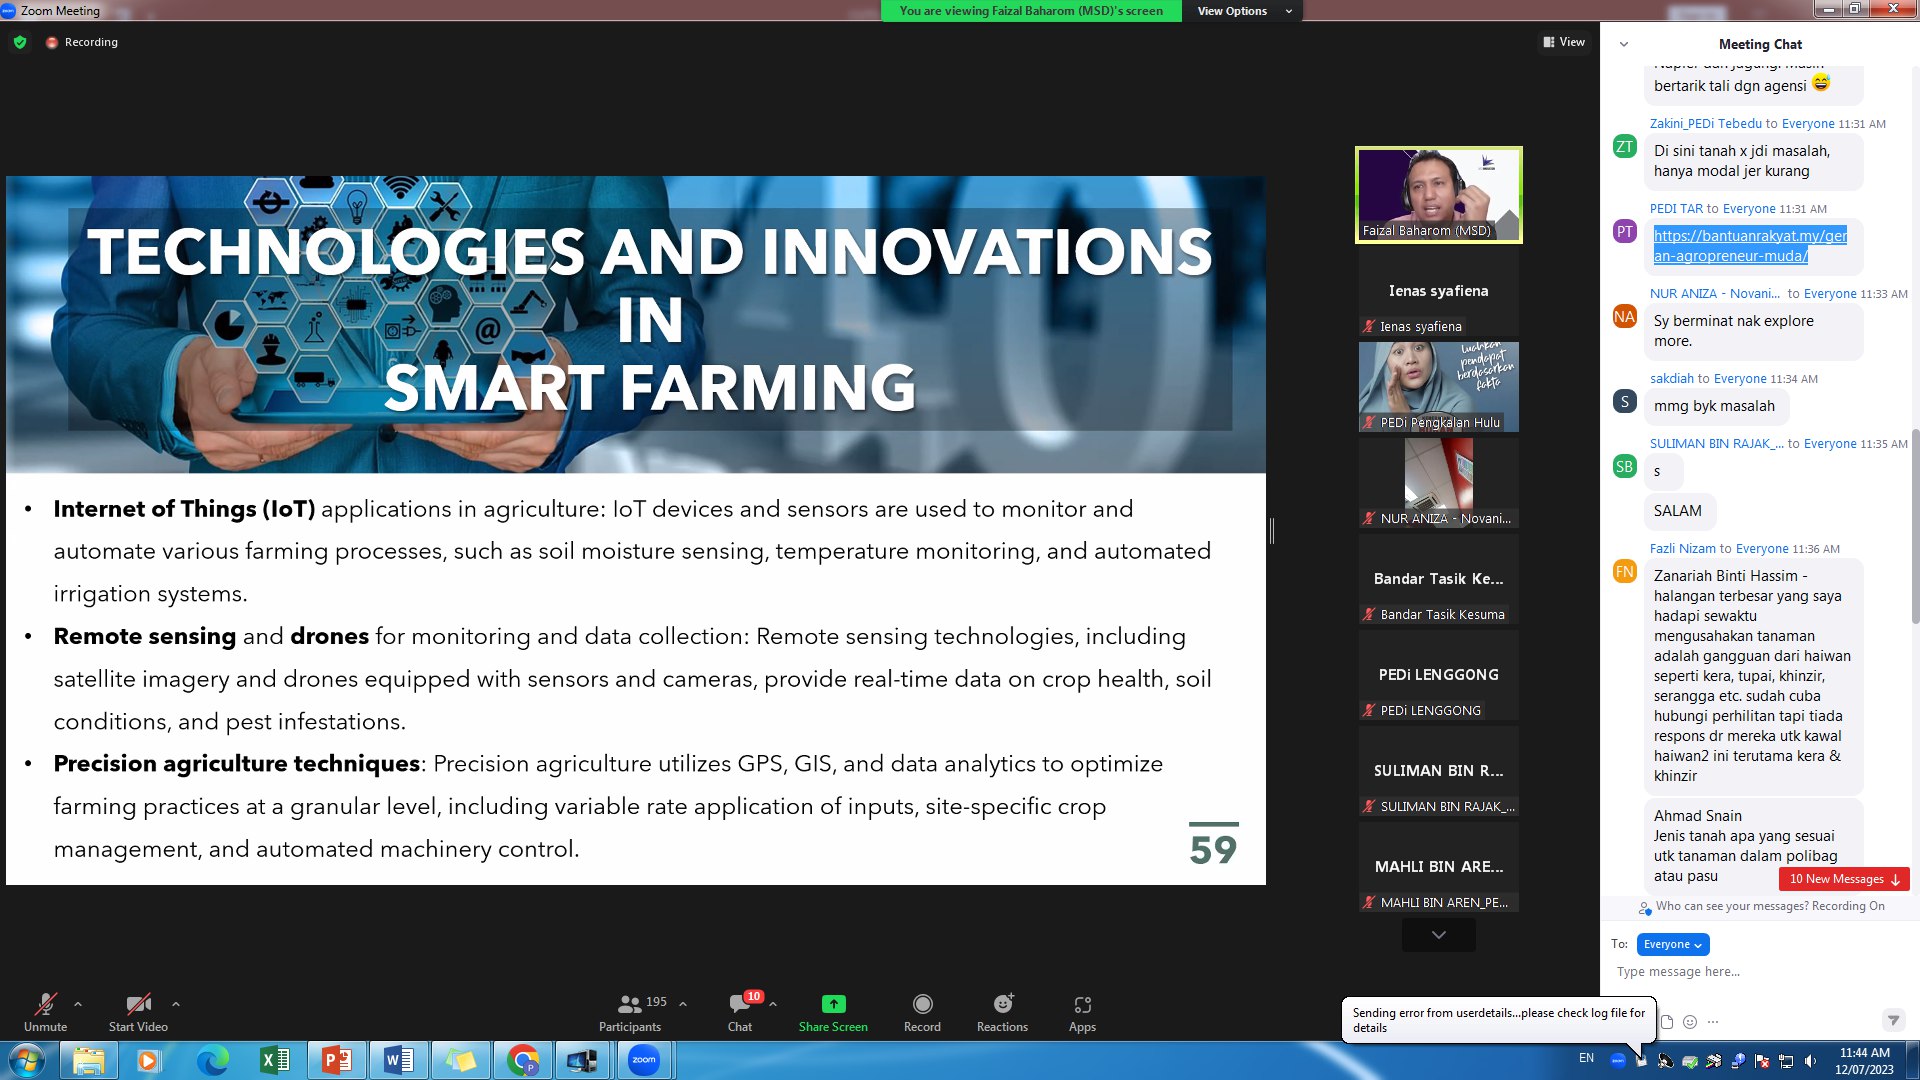Screen dimensions: 1920x1080
Task: Click sender name Zakini_PEDi Tebedu in chat
Action: click(x=1706, y=124)
